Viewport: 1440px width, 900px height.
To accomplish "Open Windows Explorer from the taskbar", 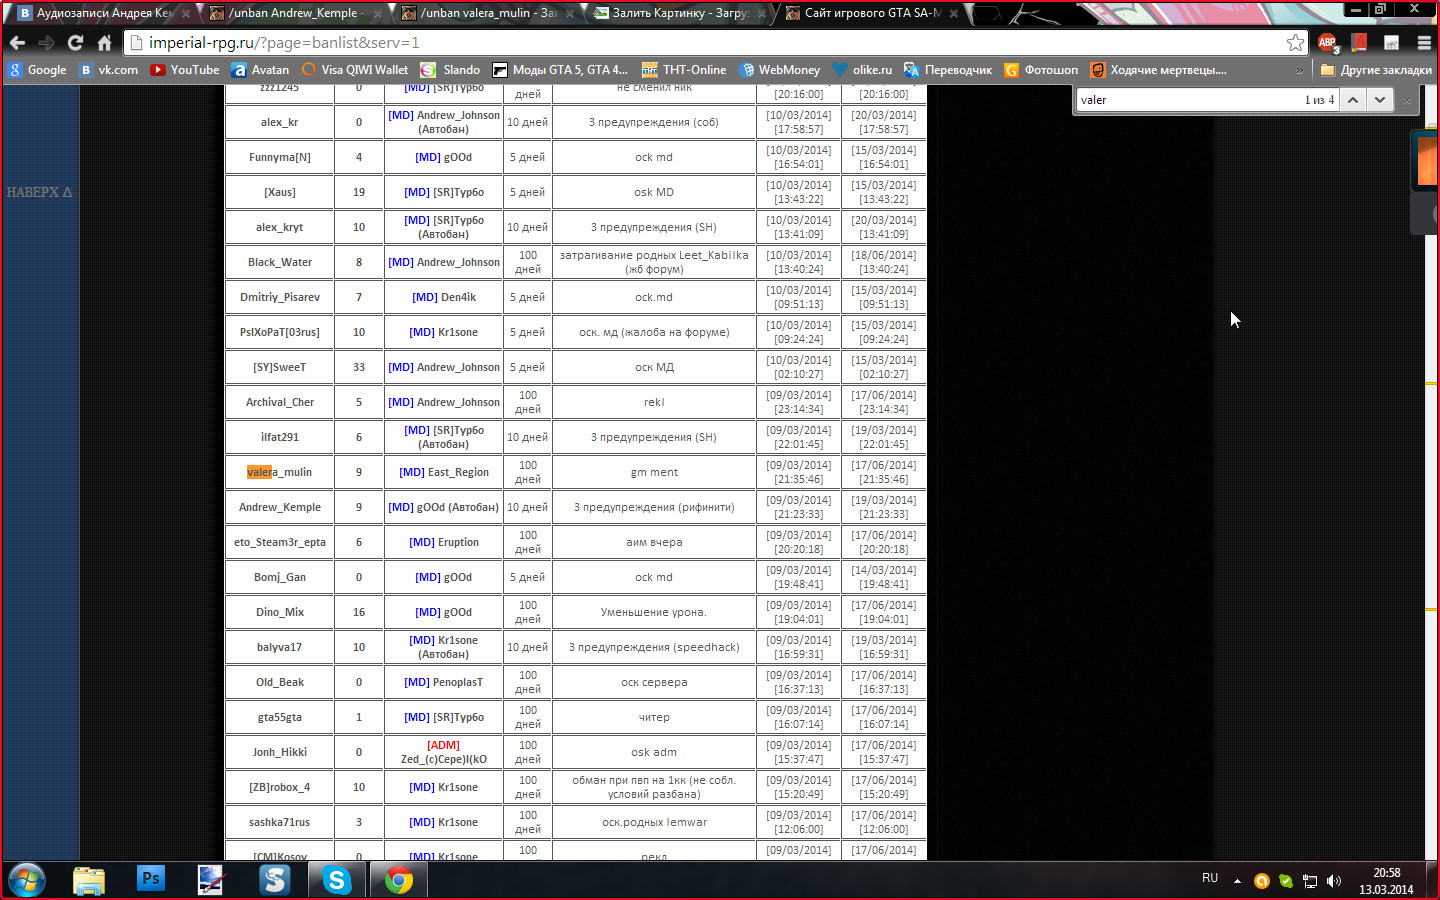I will point(89,880).
